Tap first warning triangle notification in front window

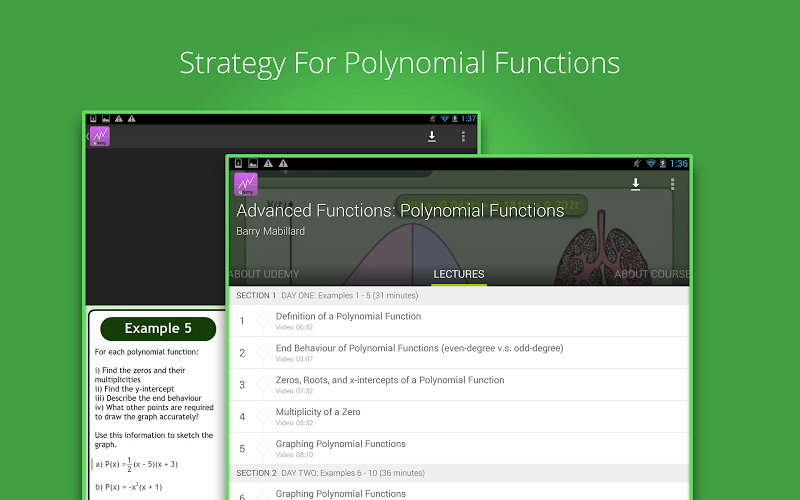(x=268, y=163)
